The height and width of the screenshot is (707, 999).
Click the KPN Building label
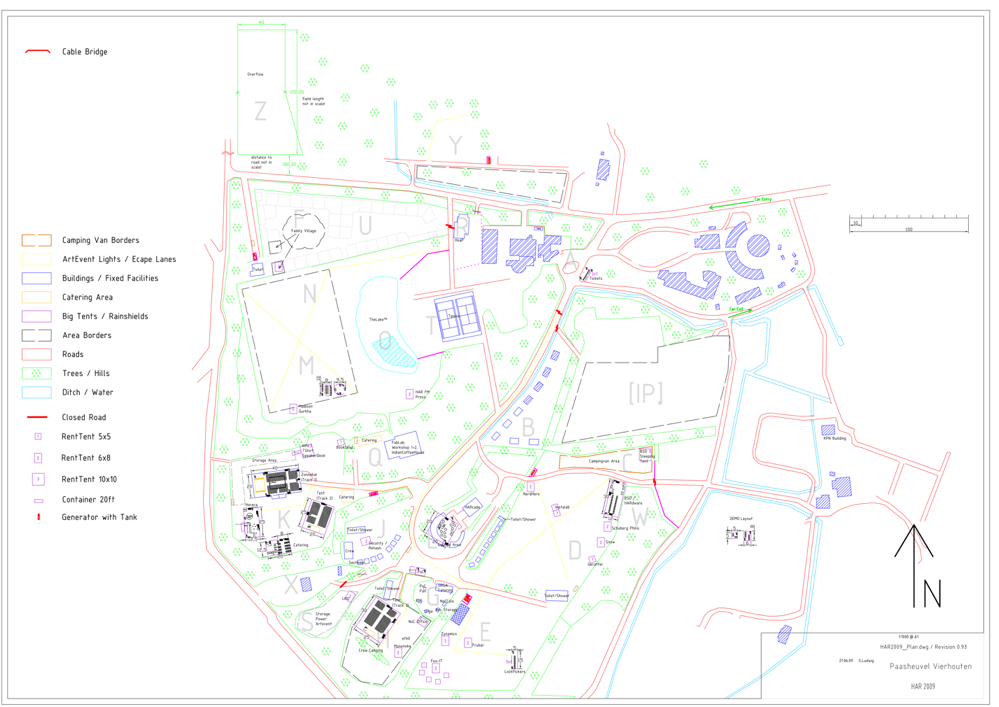pos(834,438)
